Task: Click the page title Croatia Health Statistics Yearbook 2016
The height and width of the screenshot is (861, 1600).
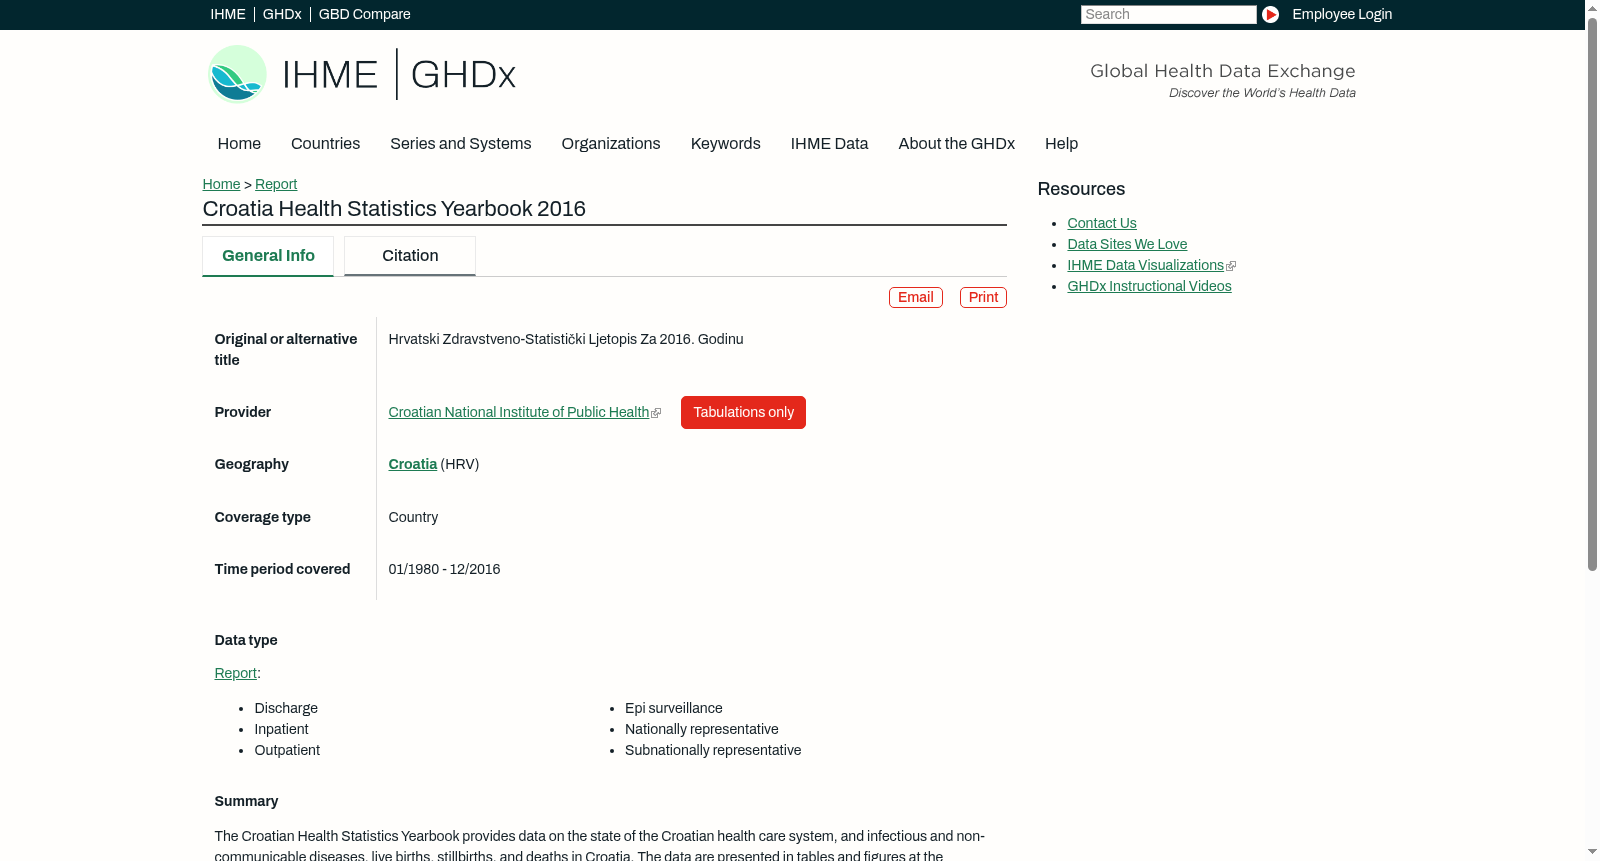Action: pyautogui.click(x=394, y=209)
